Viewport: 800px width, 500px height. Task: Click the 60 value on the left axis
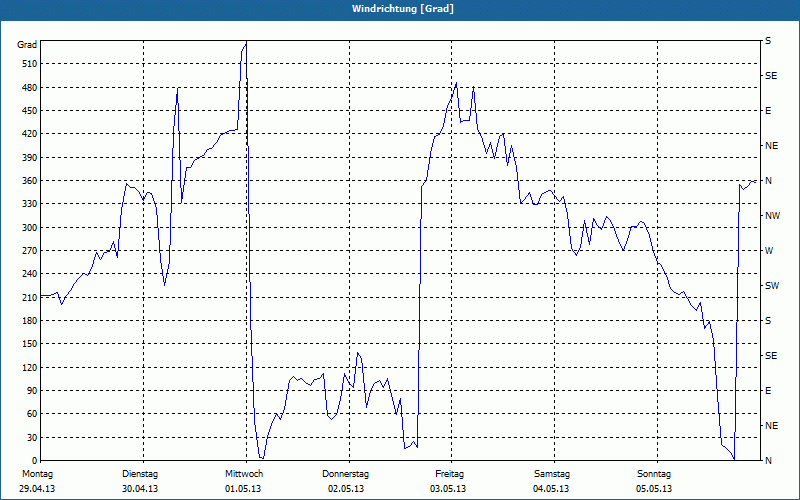pos(32,414)
